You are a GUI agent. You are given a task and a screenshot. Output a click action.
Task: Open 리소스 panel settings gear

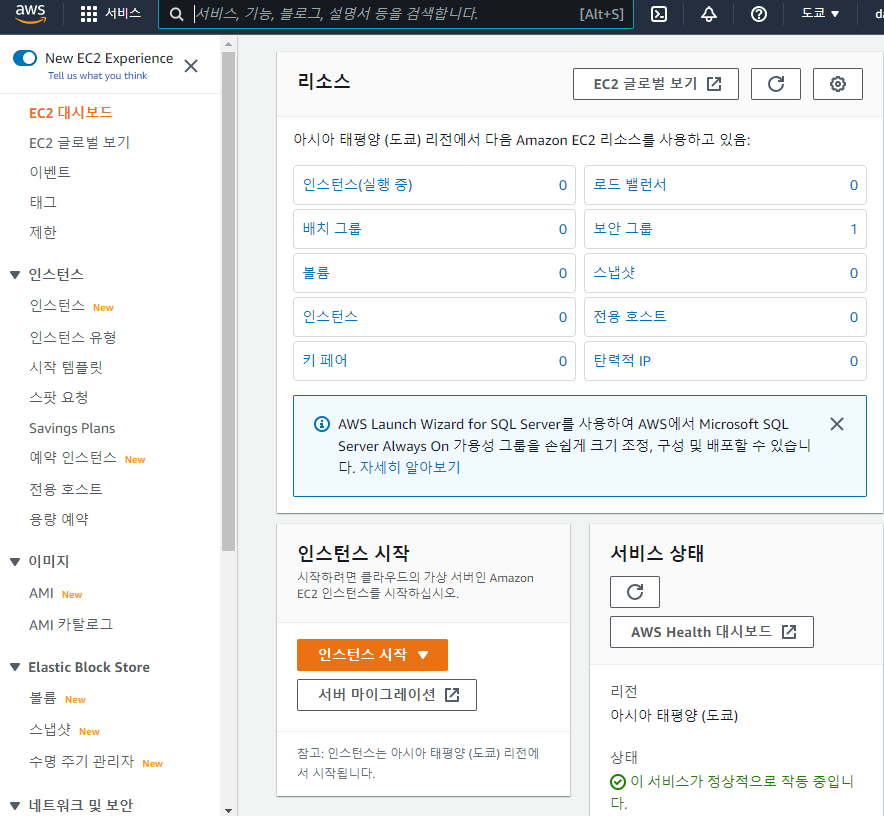pos(838,84)
